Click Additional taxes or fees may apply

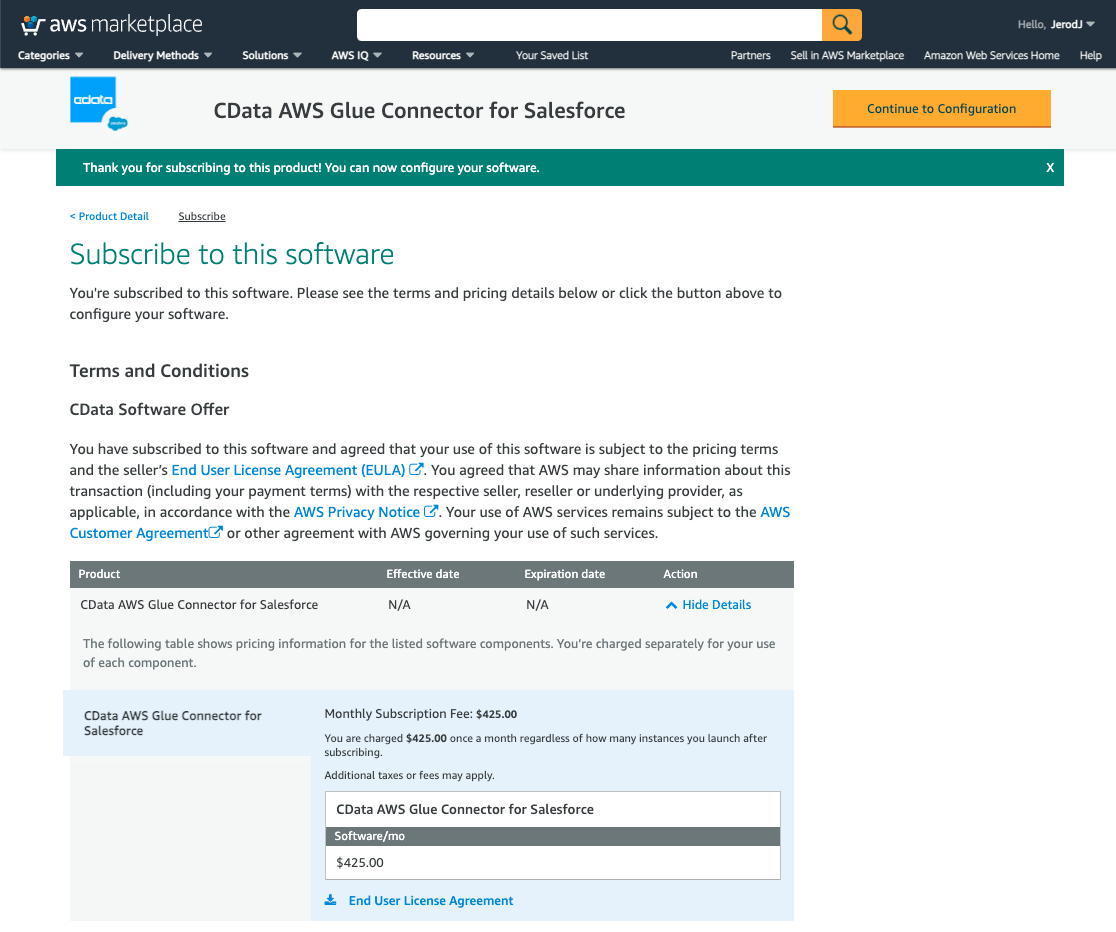point(409,775)
